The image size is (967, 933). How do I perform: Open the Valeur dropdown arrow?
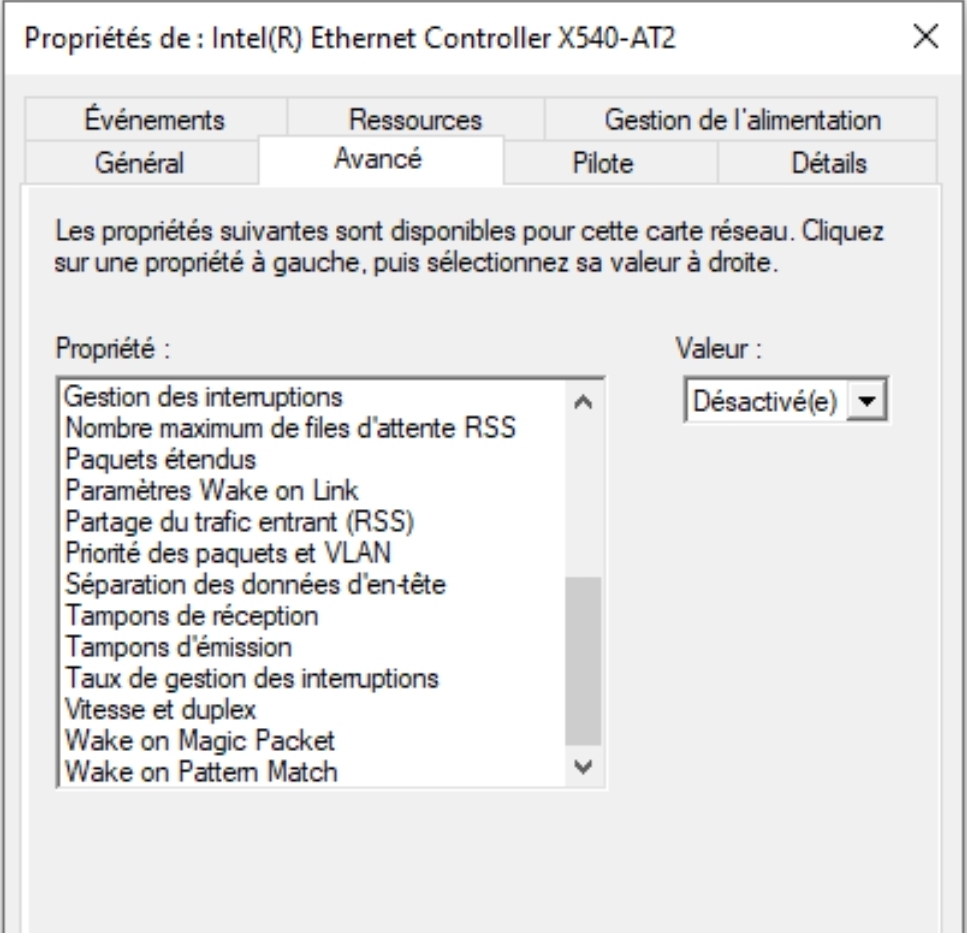click(875, 402)
